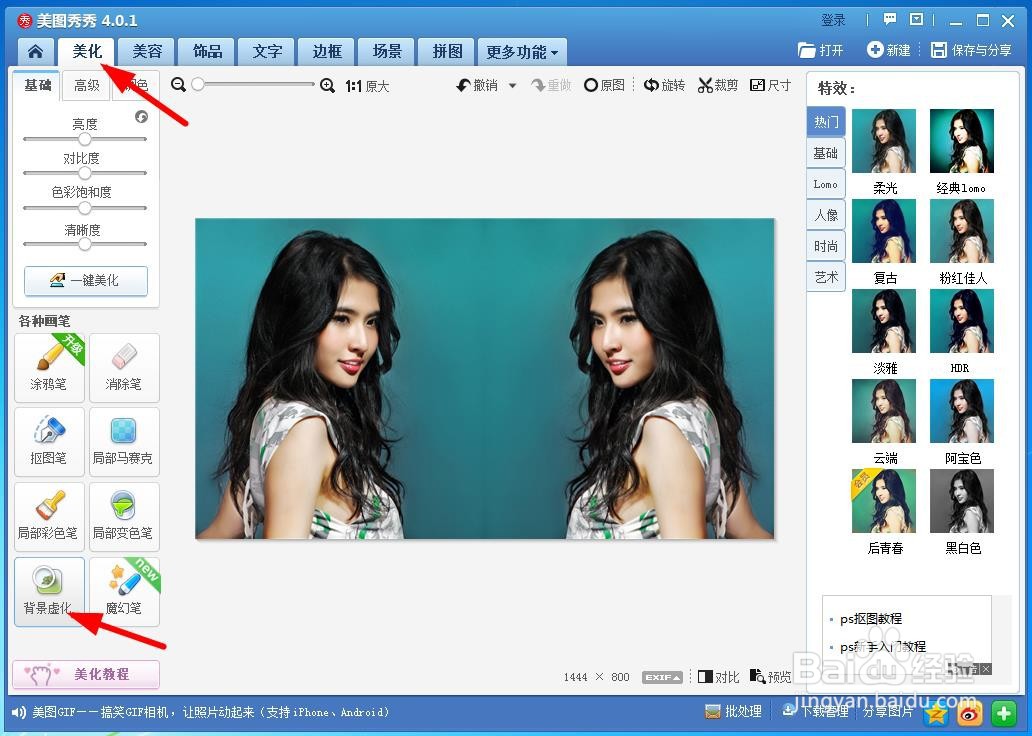Toggle 对比 compare view
The width and height of the screenshot is (1032, 736).
coord(719,677)
